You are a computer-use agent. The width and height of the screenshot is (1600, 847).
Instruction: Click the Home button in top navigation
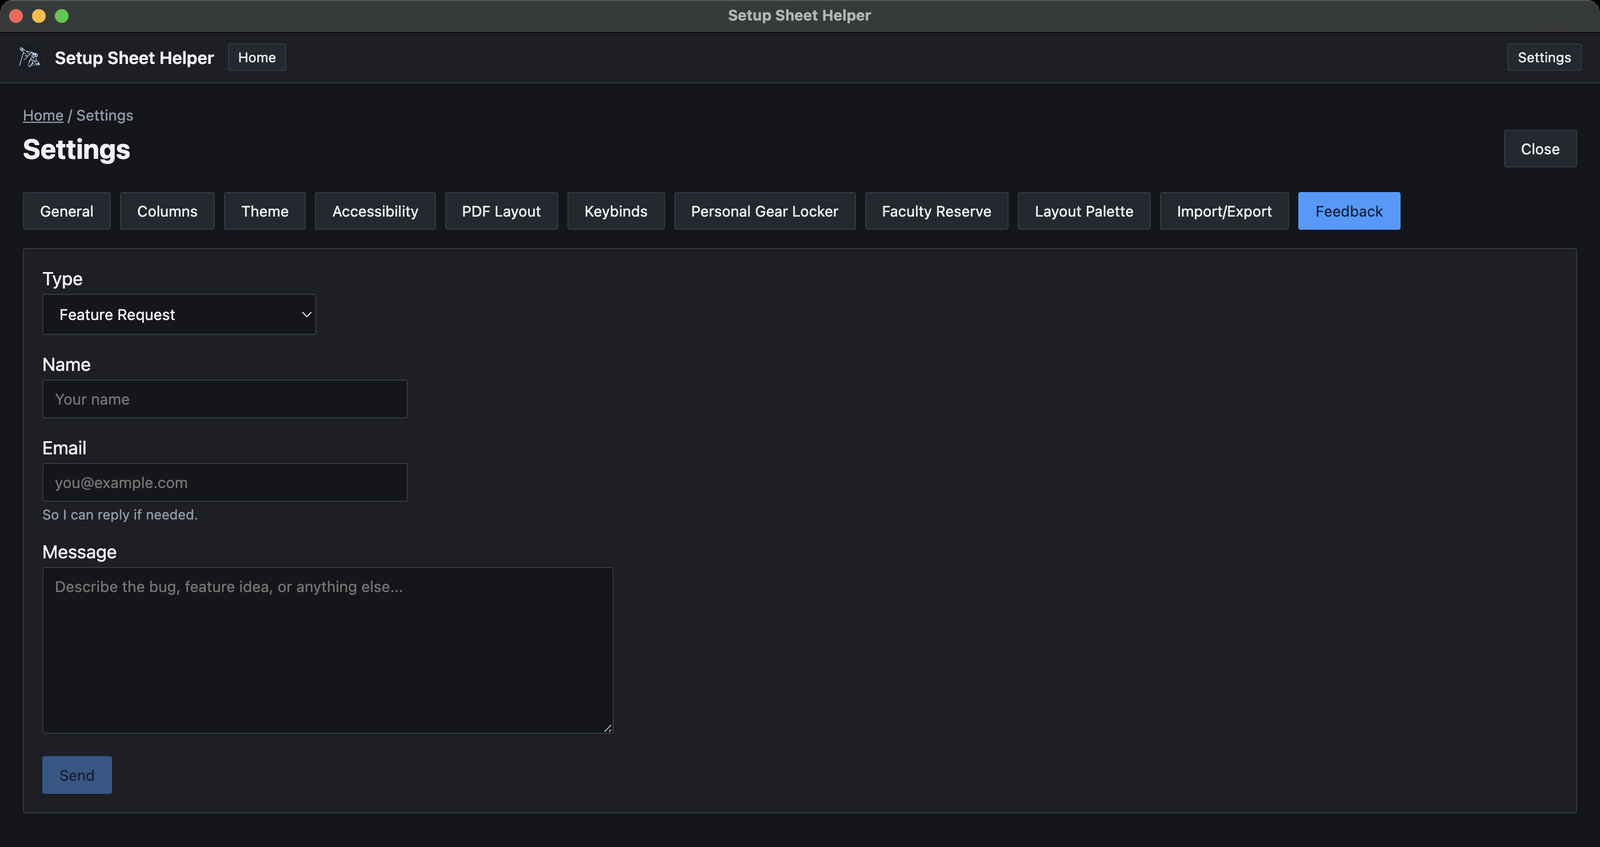tap(257, 58)
